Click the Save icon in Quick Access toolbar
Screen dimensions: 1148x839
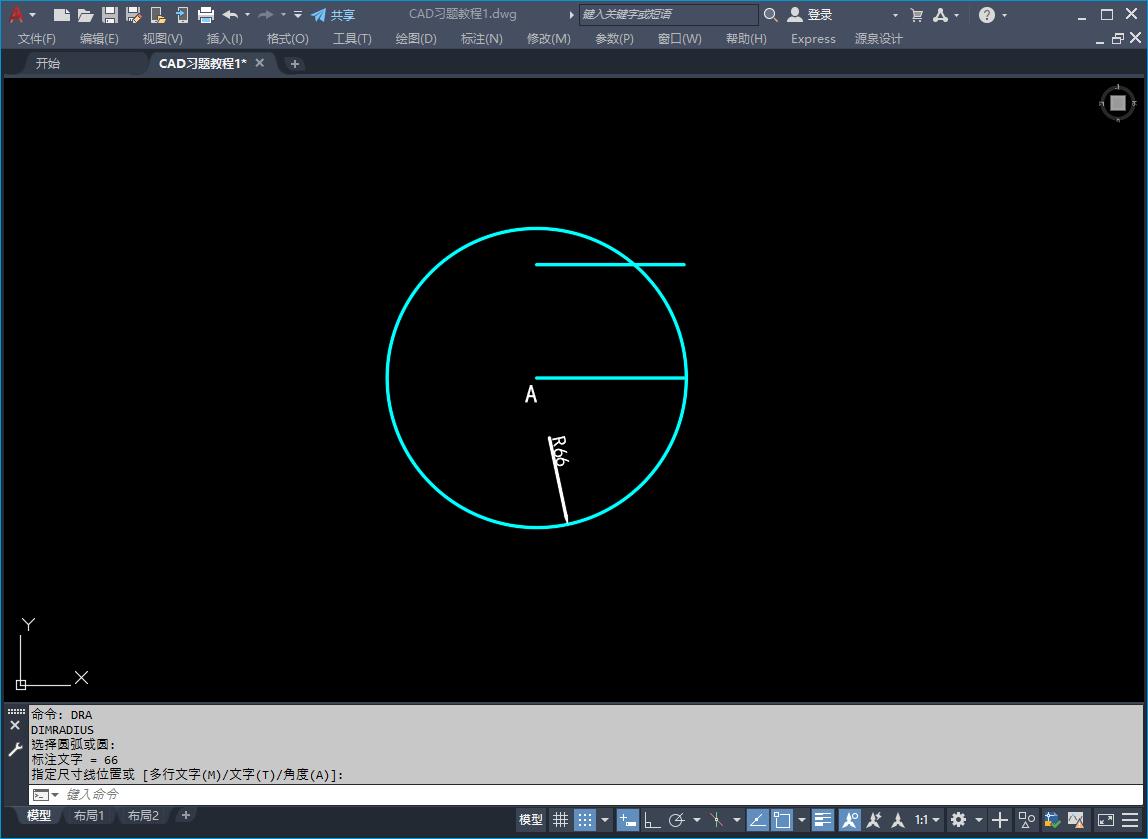111,15
